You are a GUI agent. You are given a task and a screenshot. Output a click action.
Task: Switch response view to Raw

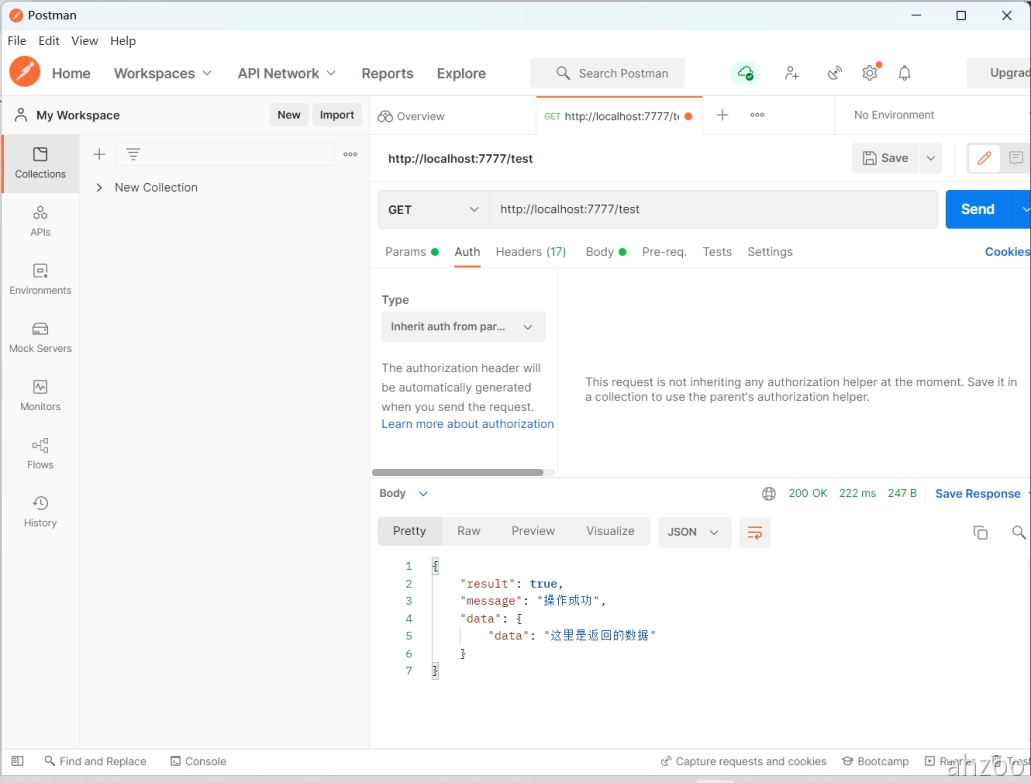[468, 531]
